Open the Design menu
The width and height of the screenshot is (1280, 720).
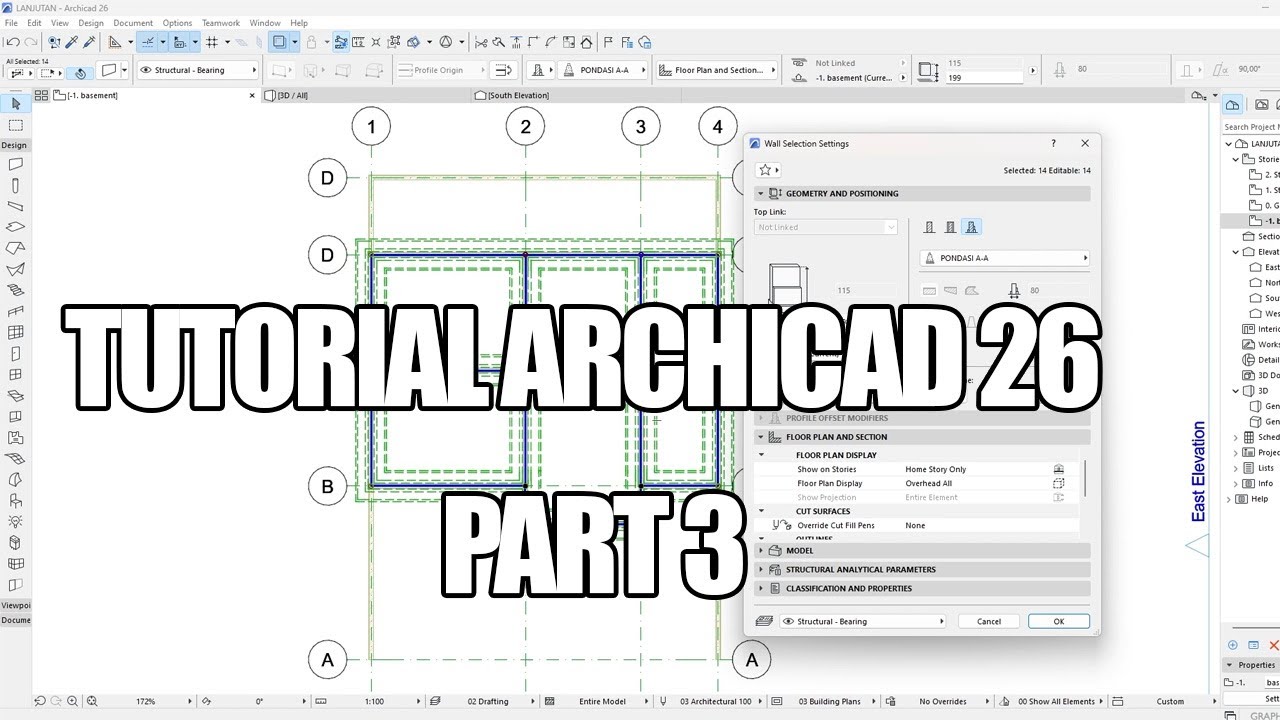pos(91,22)
